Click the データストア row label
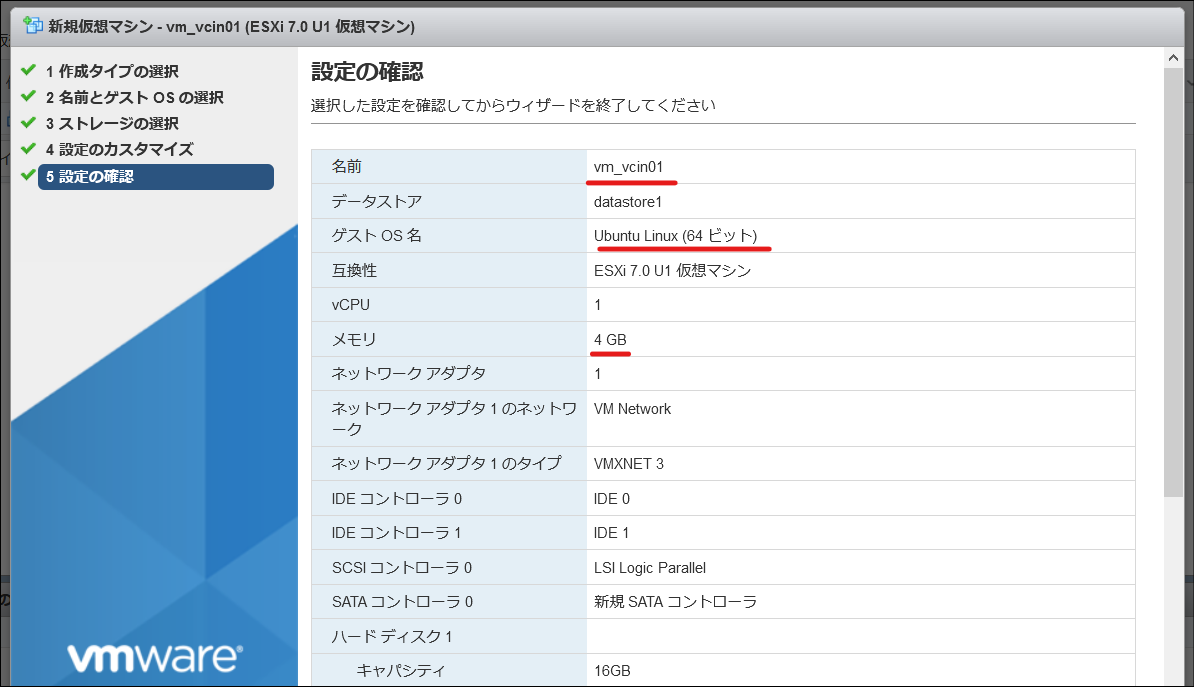 coord(376,202)
